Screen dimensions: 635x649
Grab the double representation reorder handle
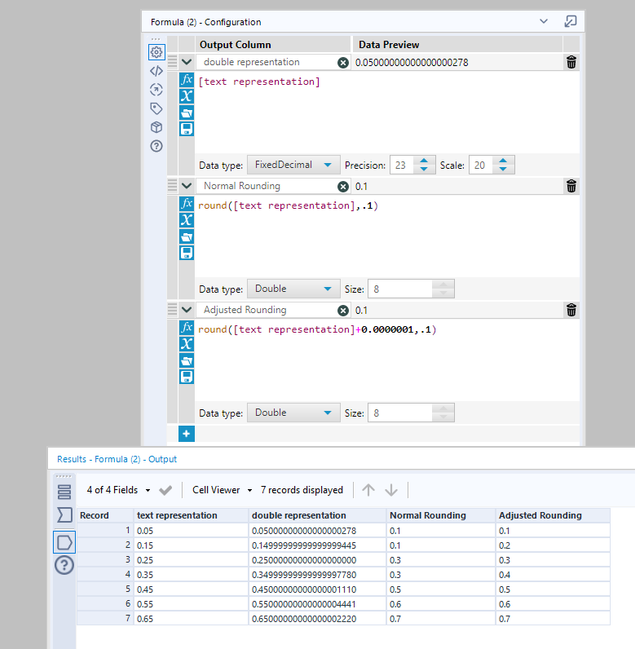(172, 62)
